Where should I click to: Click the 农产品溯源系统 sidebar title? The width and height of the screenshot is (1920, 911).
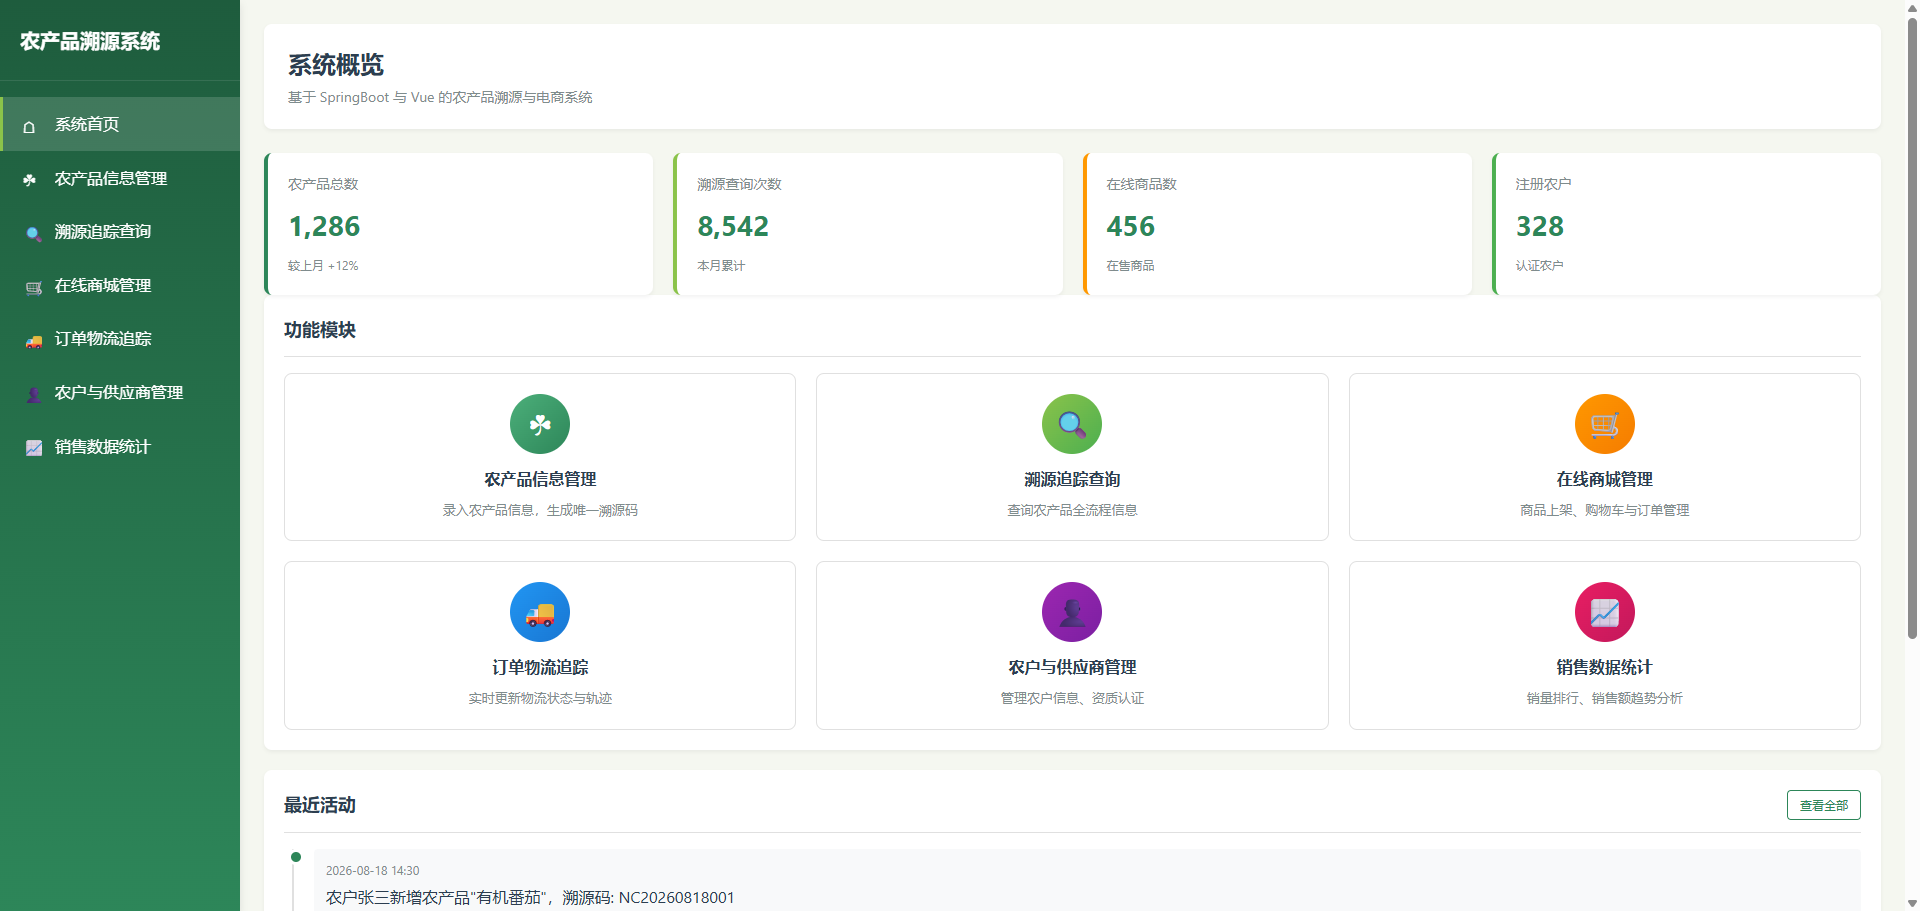[90, 41]
